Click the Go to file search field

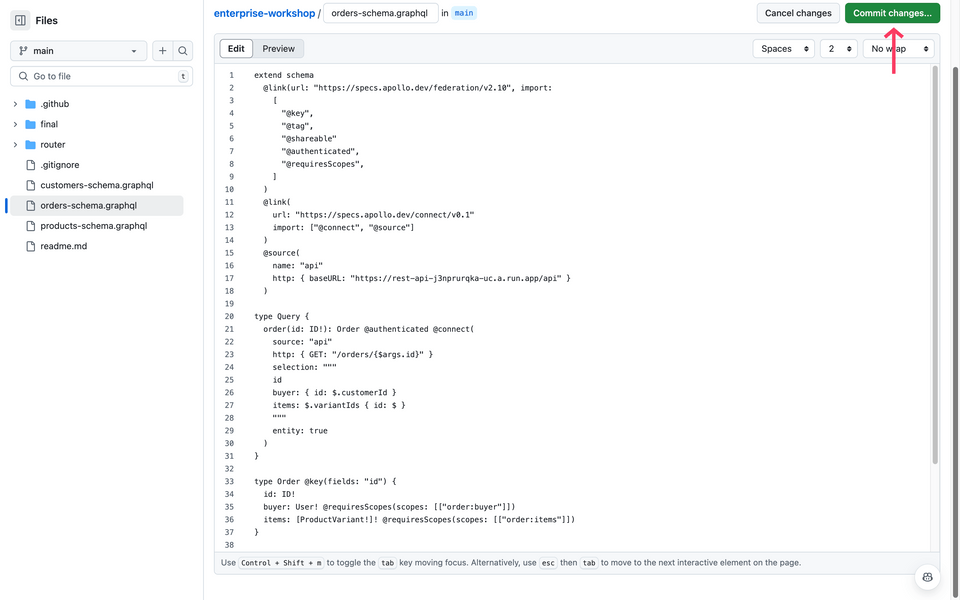pos(102,77)
